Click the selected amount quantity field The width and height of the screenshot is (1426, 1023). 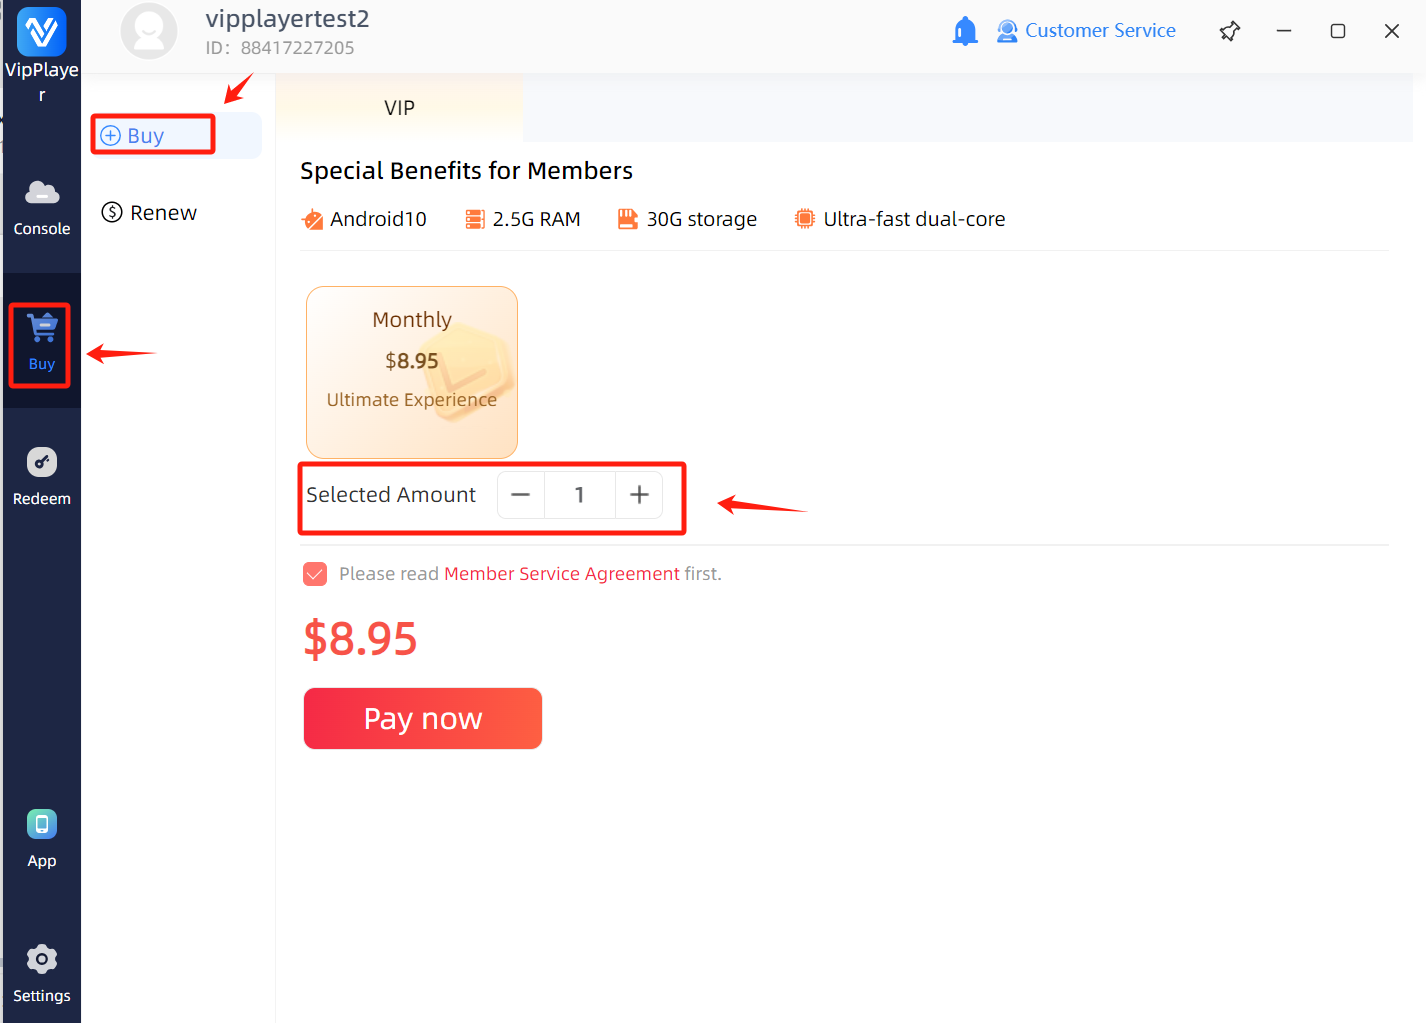580,495
